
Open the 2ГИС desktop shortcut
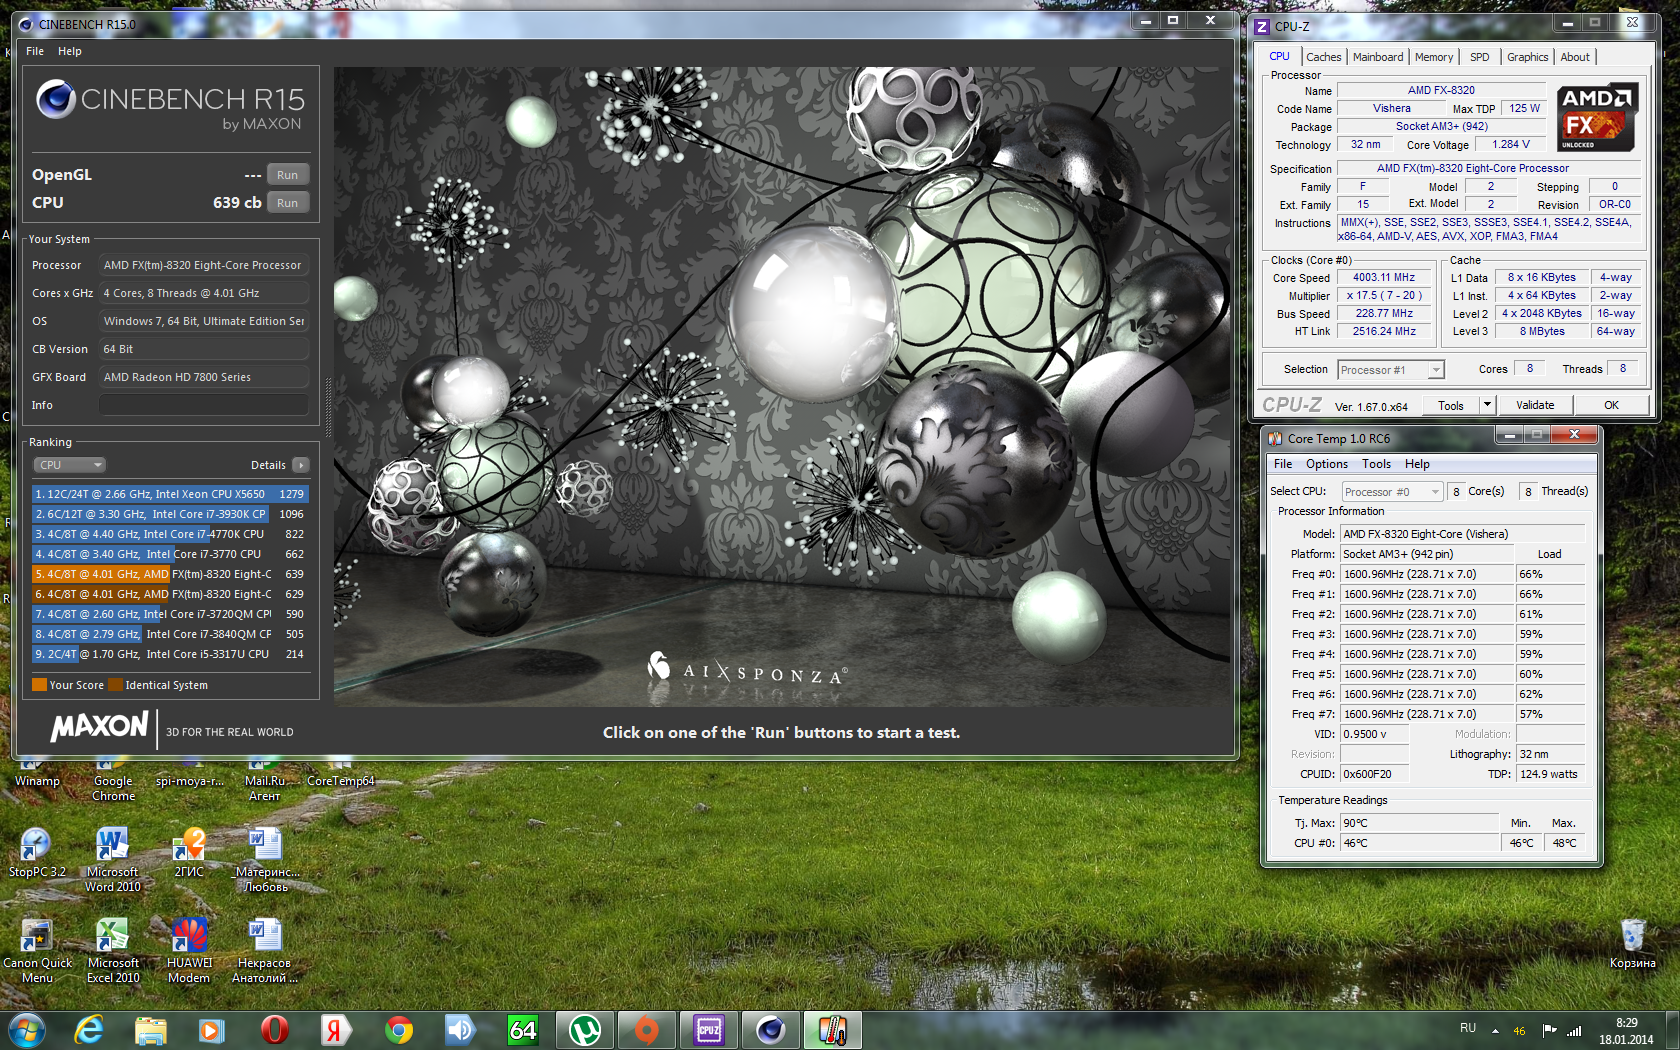pyautogui.click(x=189, y=853)
